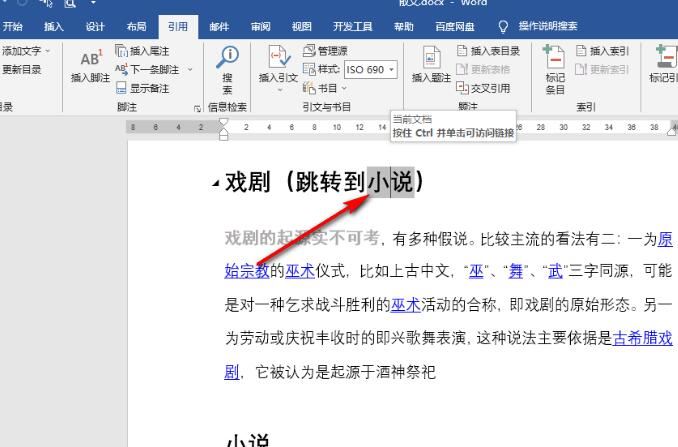Viewport: 678px width, 447px height.
Task: Click 交叉引用 (Cross-reference)
Action: click(489, 88)
